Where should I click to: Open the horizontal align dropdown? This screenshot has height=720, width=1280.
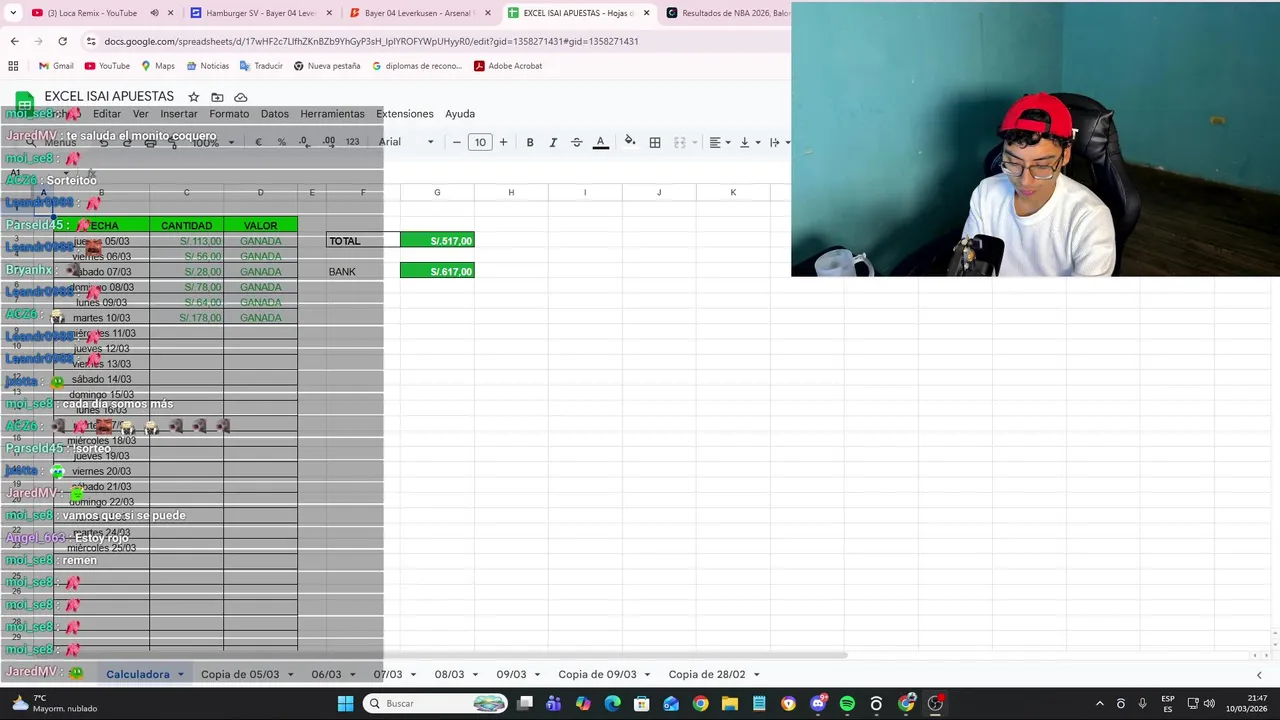(x=720, y=142)
